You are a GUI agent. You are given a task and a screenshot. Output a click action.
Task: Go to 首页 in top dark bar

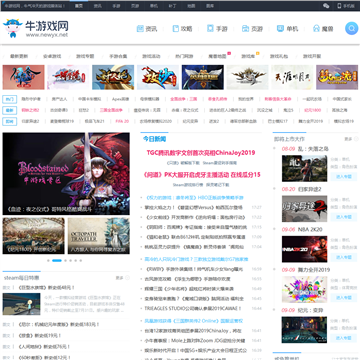click(x=79, y=6)
